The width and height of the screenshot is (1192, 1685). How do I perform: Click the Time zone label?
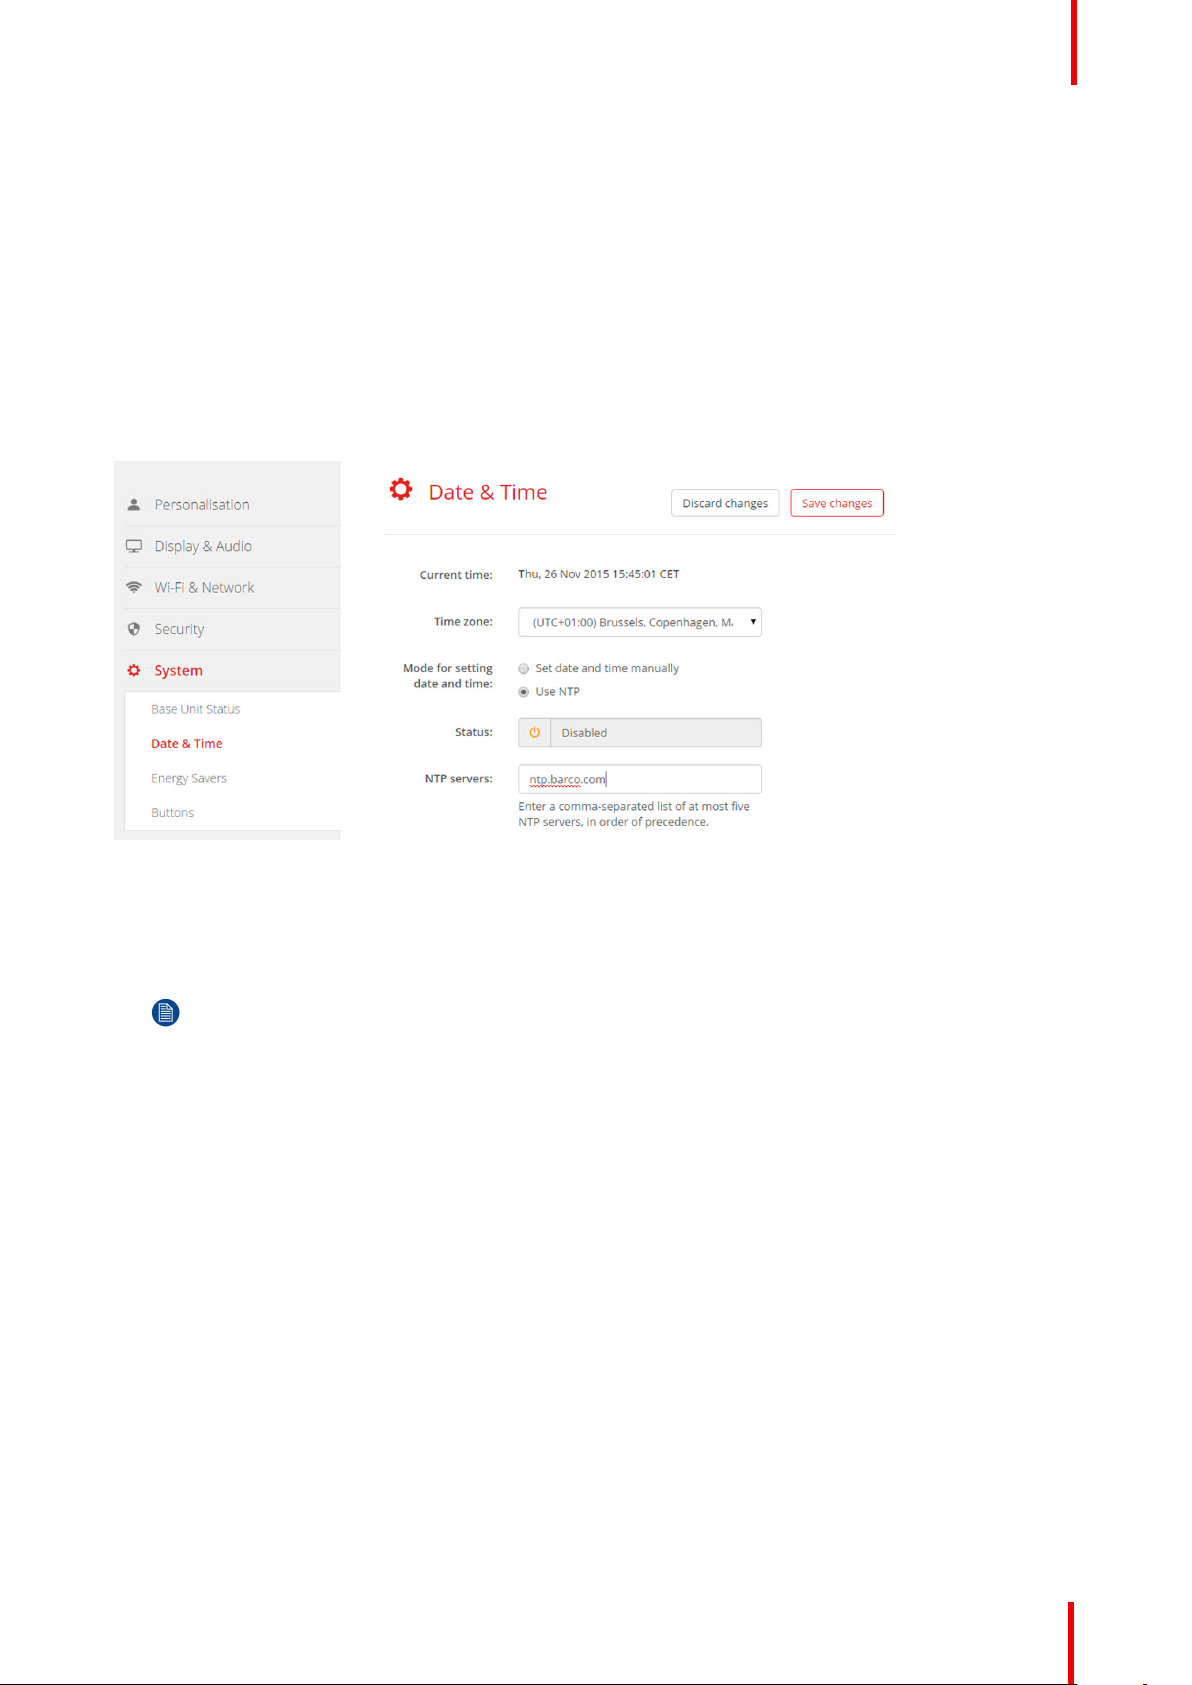point(463,622)
